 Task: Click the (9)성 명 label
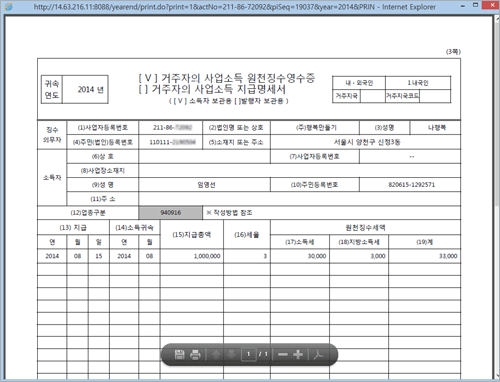103,185
